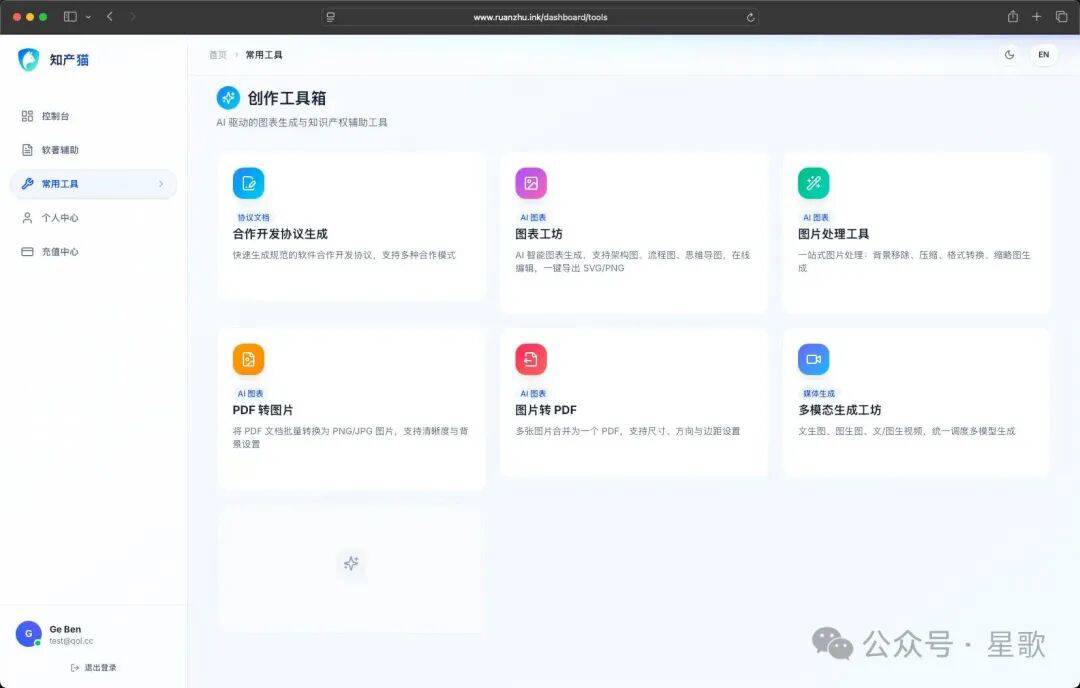Click the 知产猫 logo in sidebar

pyautogui.click(x=29, y=59)
